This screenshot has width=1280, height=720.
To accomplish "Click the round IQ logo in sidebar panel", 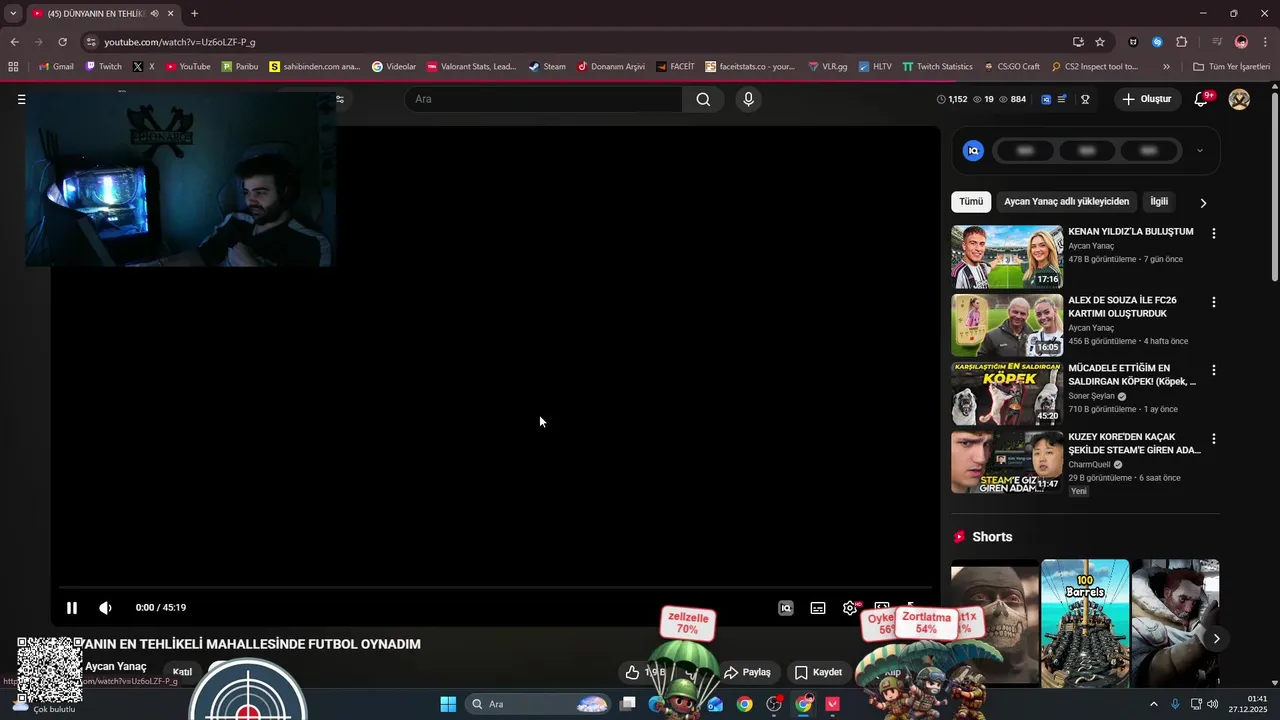I will 973,151.
